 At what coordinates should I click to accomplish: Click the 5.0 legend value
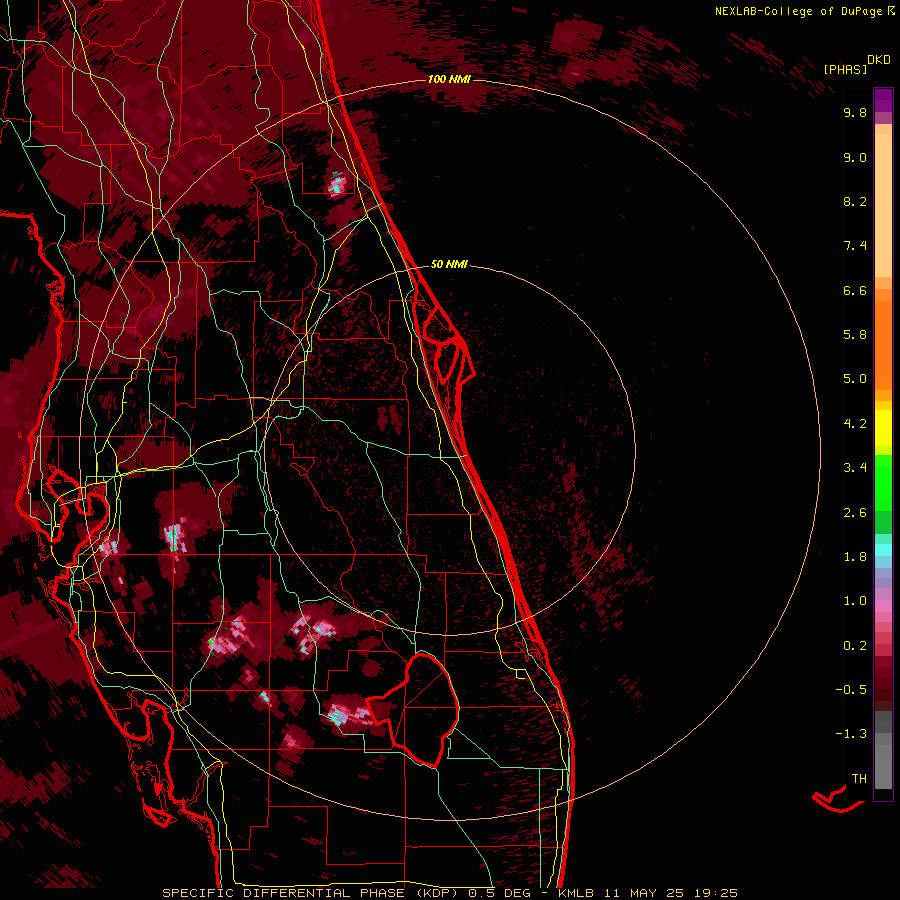pos(855,379)
